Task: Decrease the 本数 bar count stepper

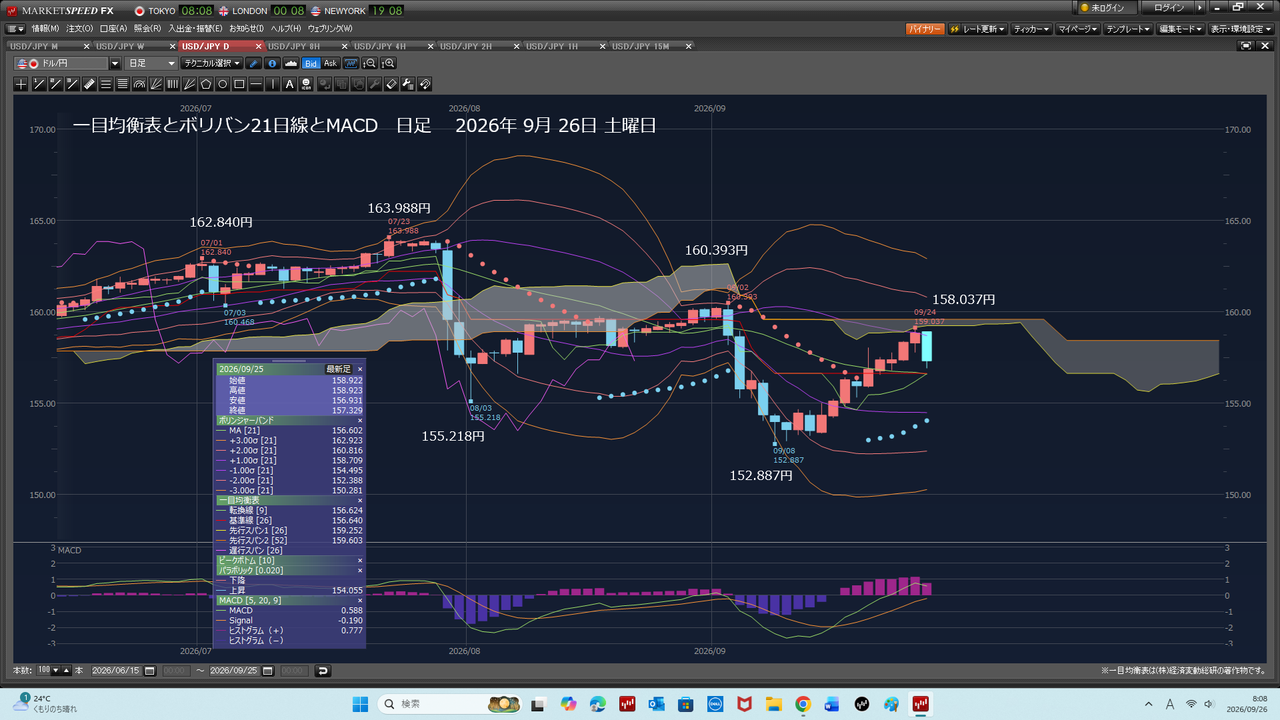Action: coord(55,670)
